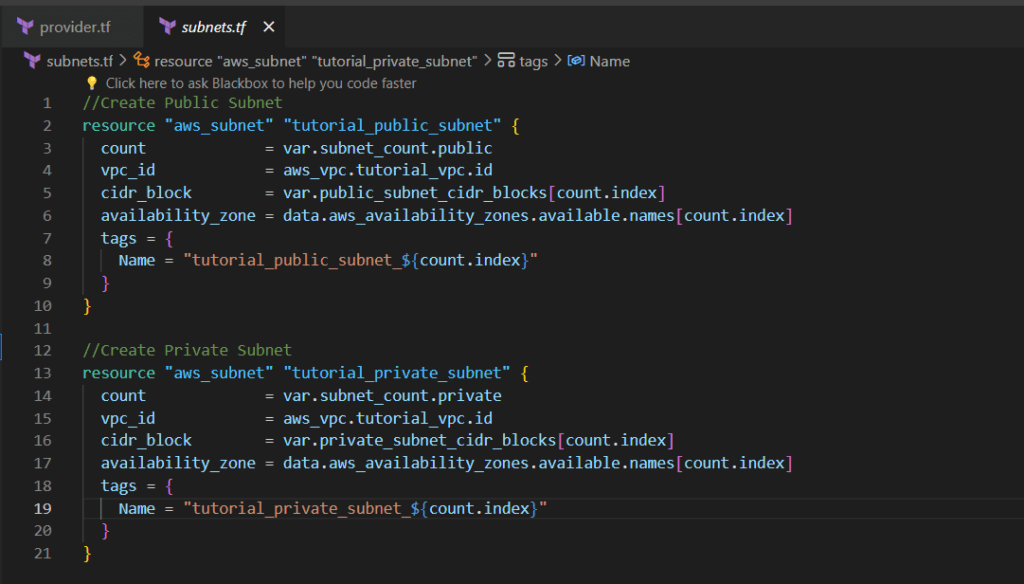Click the lightbulb icon beside the Blackbox hint

pos(92,83)
